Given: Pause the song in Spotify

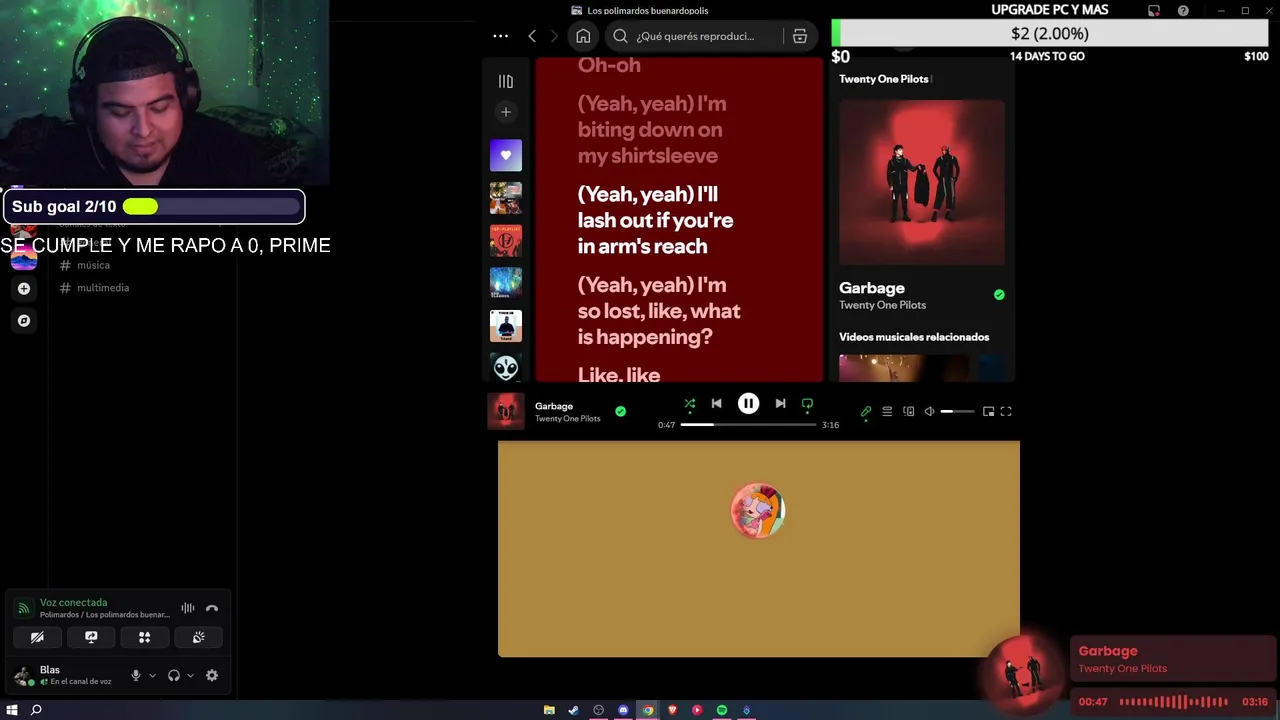Looking at the screenshot, I should [x=748, y=403].
